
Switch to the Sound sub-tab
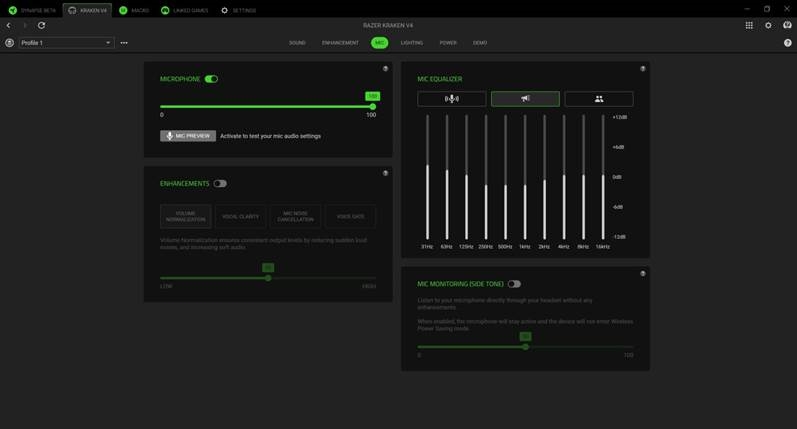tap(297, 43)
